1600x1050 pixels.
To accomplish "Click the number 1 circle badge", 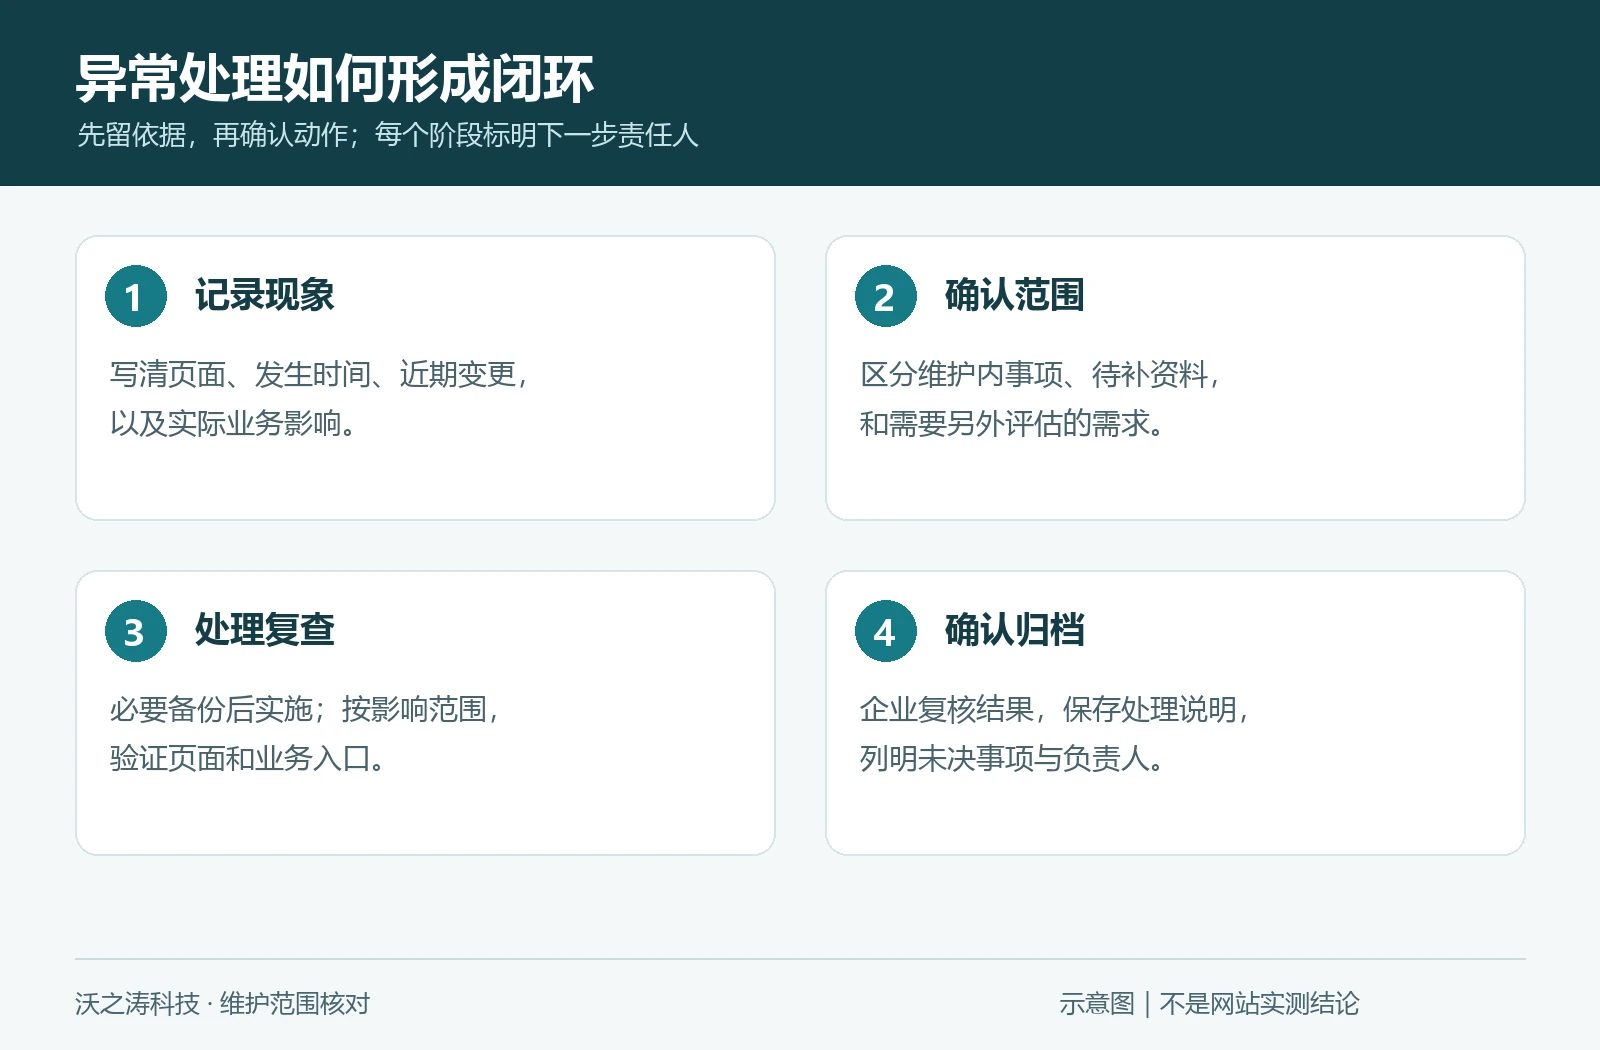I will (136, 296).
